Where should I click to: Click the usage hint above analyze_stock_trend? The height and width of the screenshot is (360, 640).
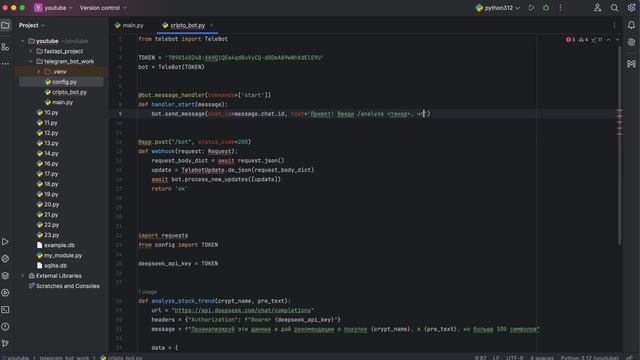pos(147,292)
